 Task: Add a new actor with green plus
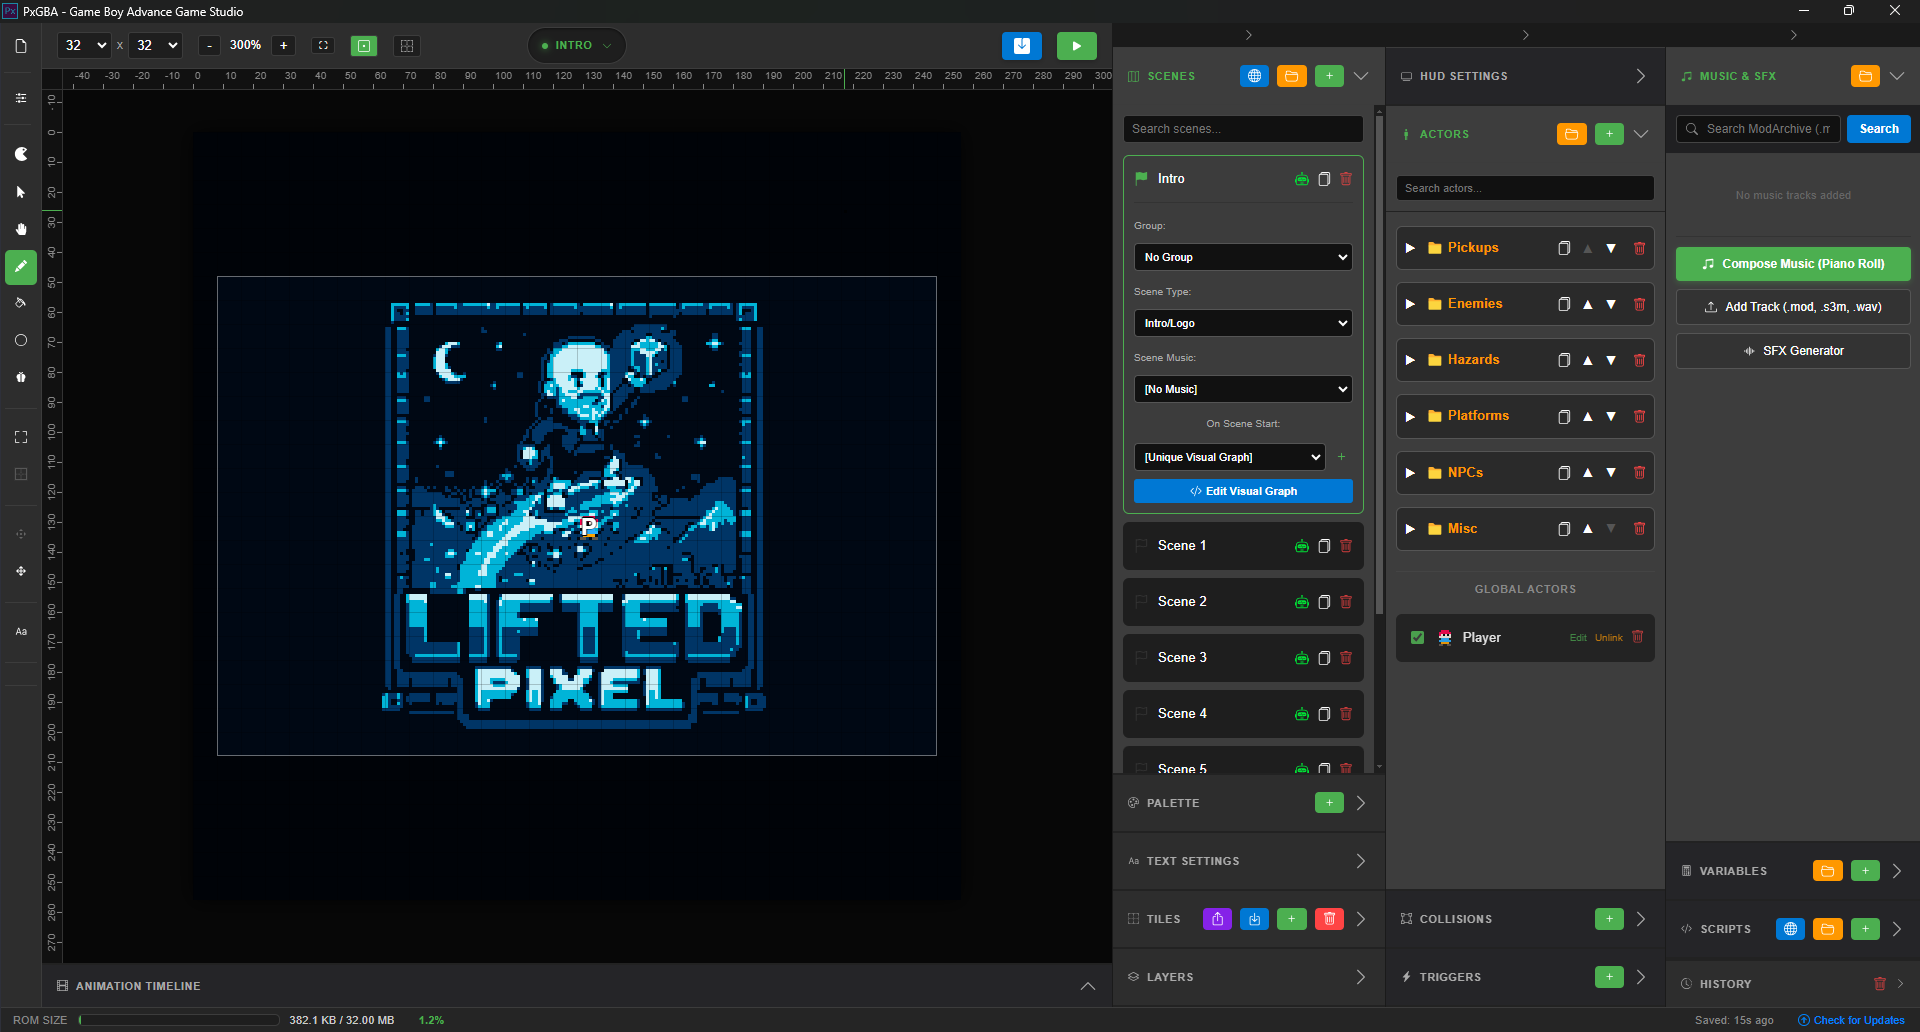point(1609,134)
